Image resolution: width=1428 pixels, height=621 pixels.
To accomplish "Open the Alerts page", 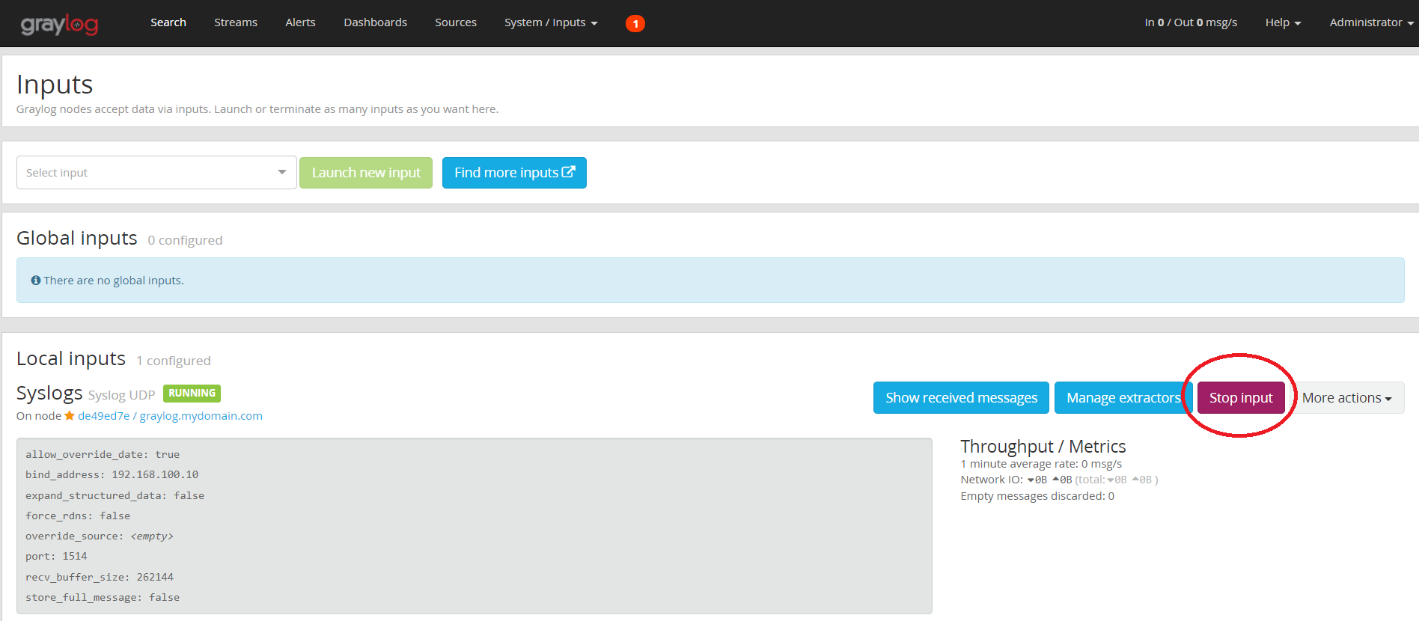I will pos(300,22).
